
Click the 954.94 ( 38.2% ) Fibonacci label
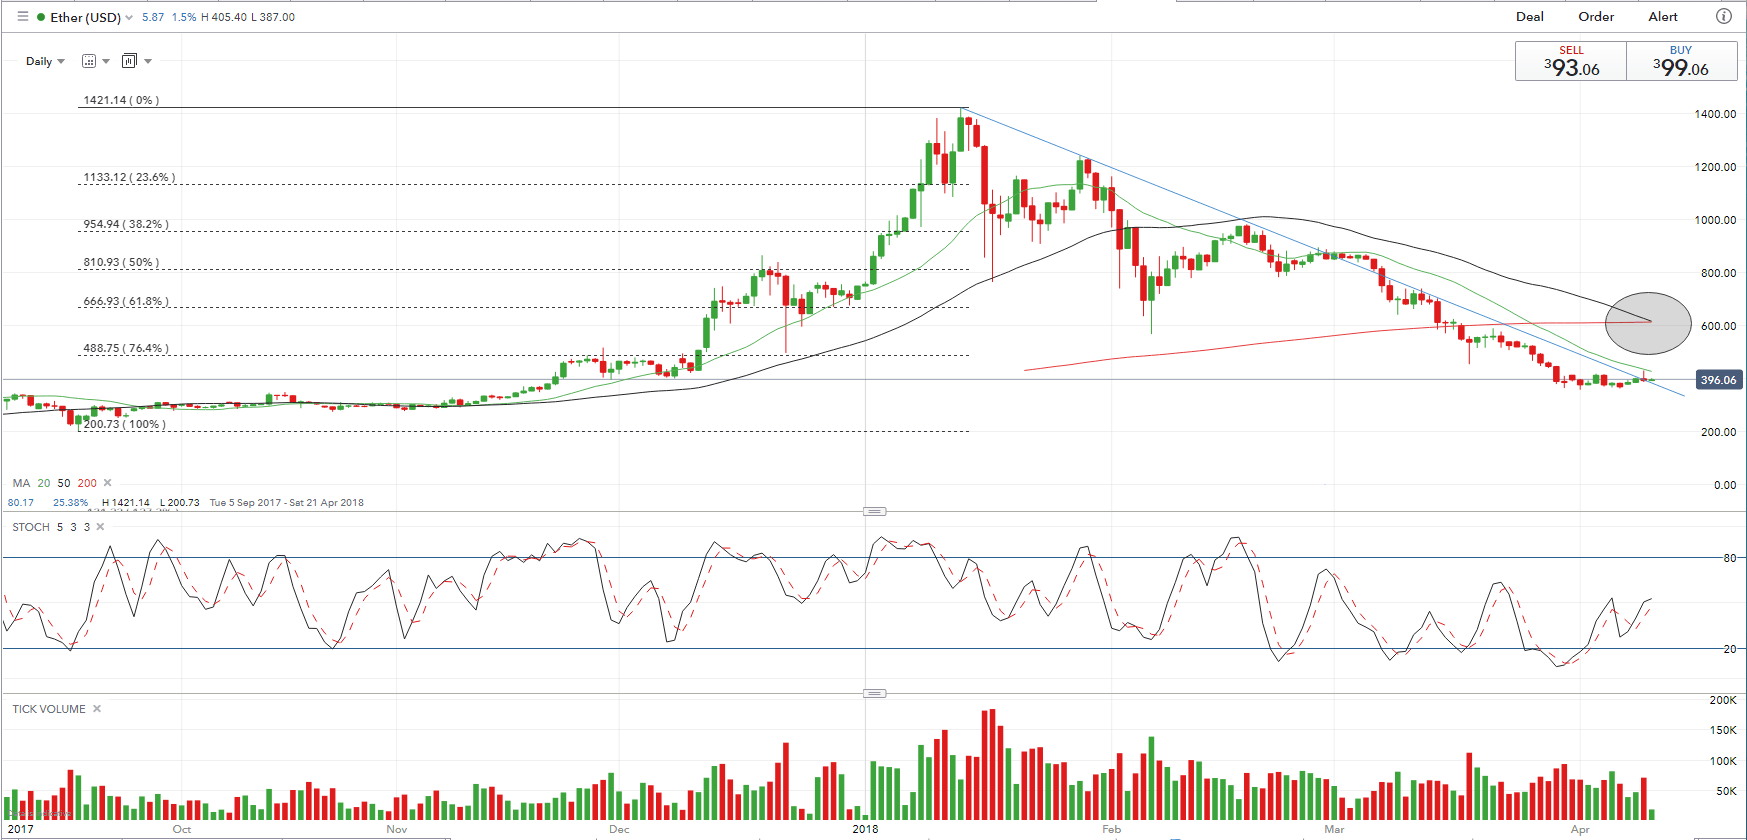coord(126,224)
